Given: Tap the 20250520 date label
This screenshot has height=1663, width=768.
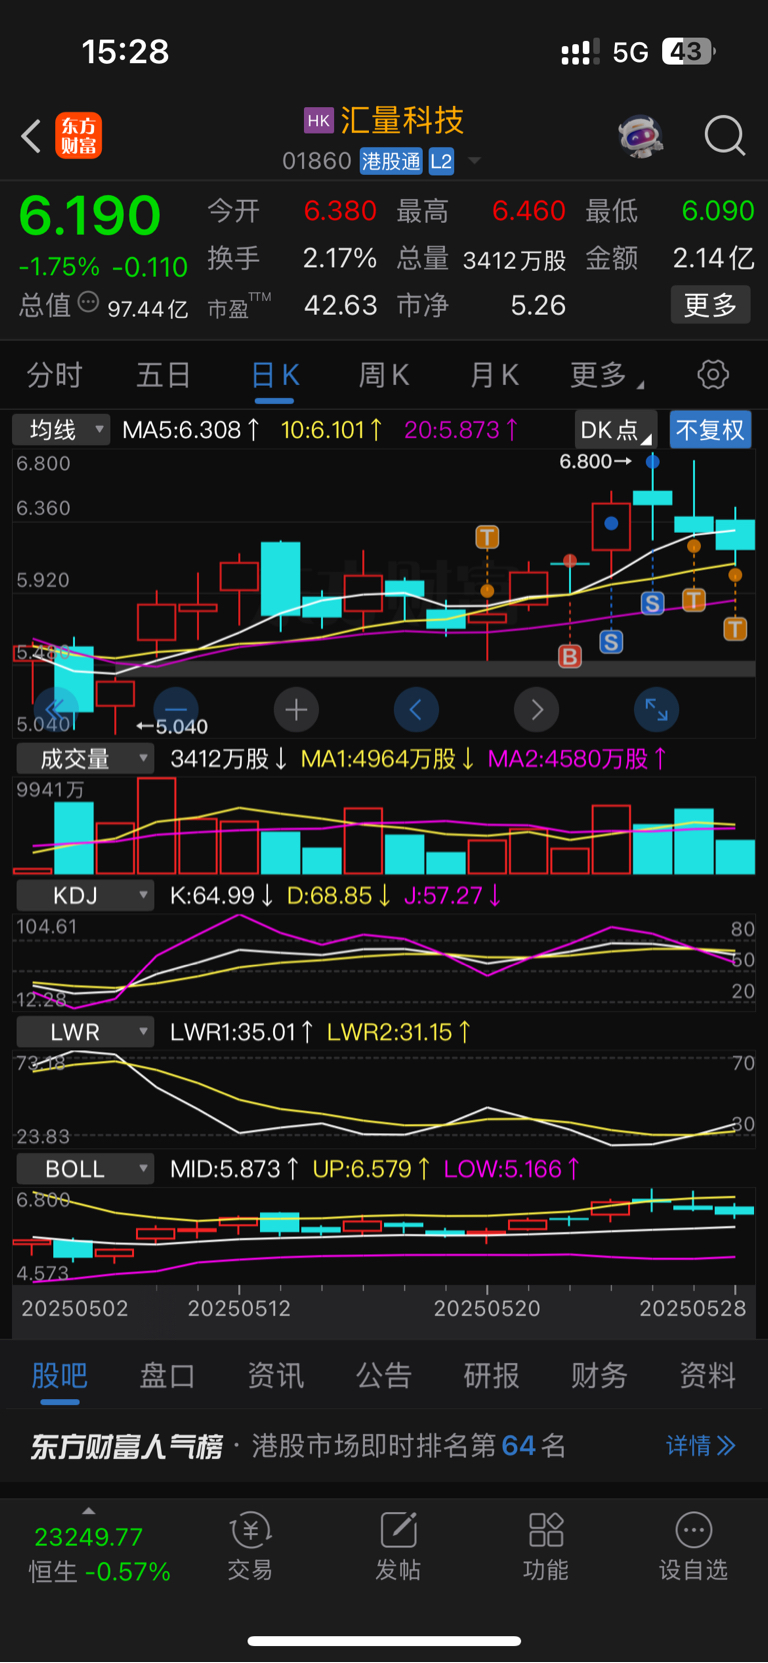Looking at the screenshot, I should 487,1308.
